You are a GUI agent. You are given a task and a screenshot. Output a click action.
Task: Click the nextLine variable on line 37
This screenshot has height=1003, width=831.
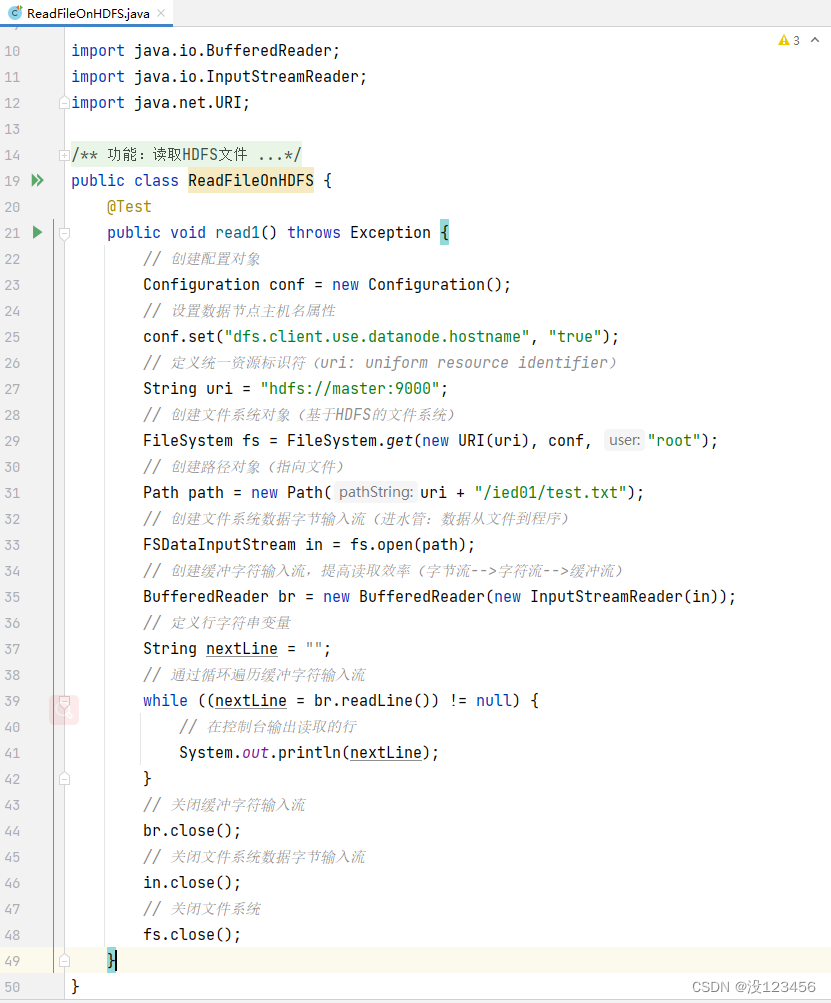[241, 648]
